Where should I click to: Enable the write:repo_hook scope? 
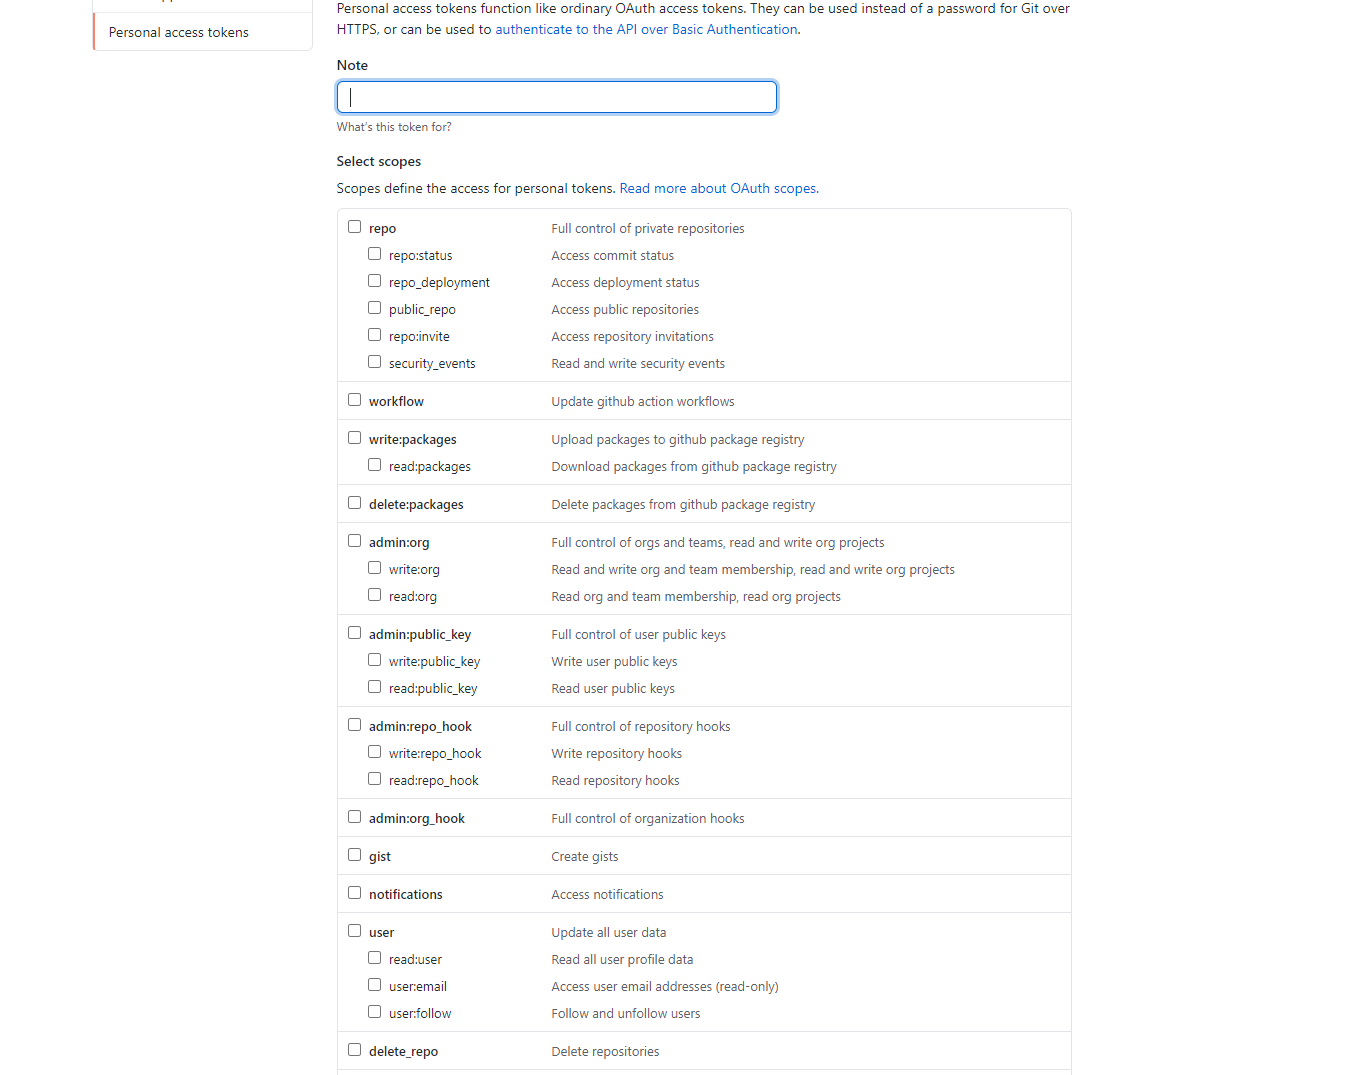click(374, 751)
